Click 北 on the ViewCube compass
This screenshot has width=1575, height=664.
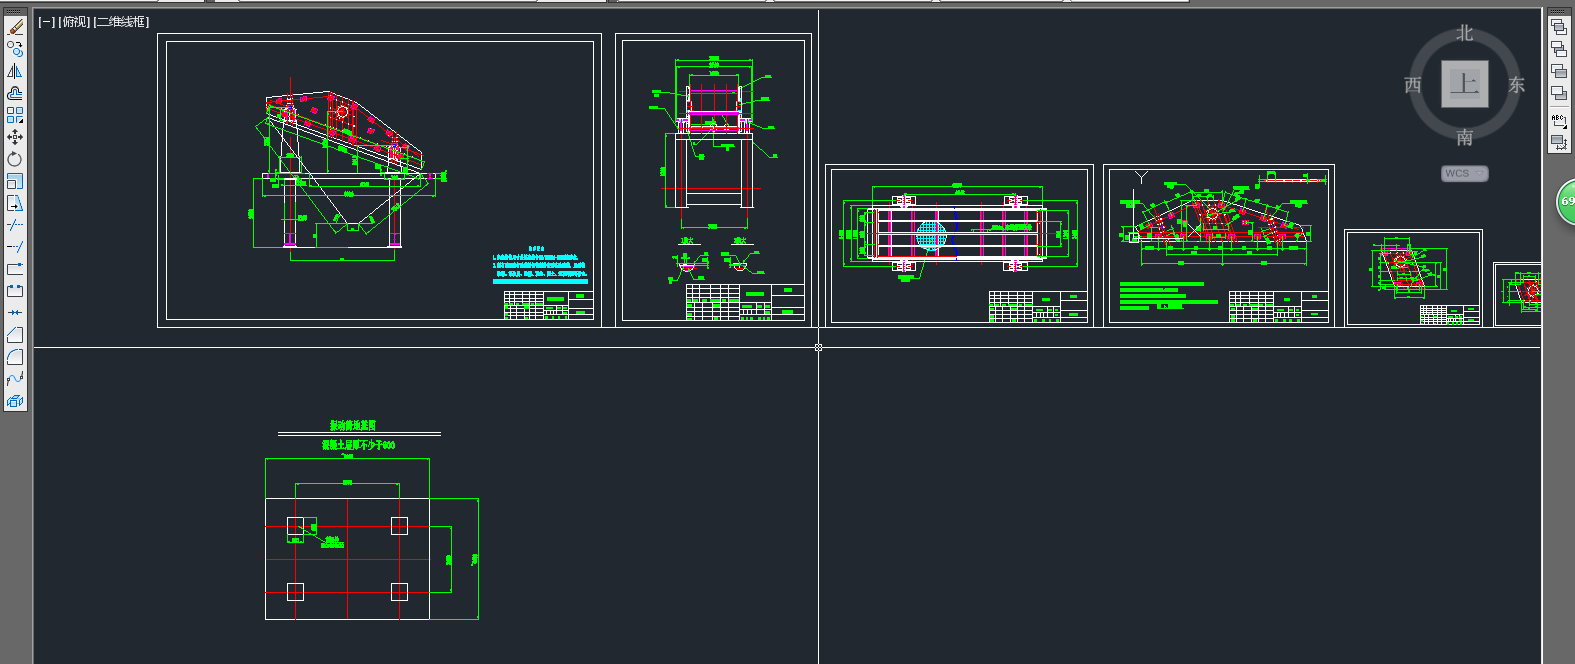coord(1465,33)
